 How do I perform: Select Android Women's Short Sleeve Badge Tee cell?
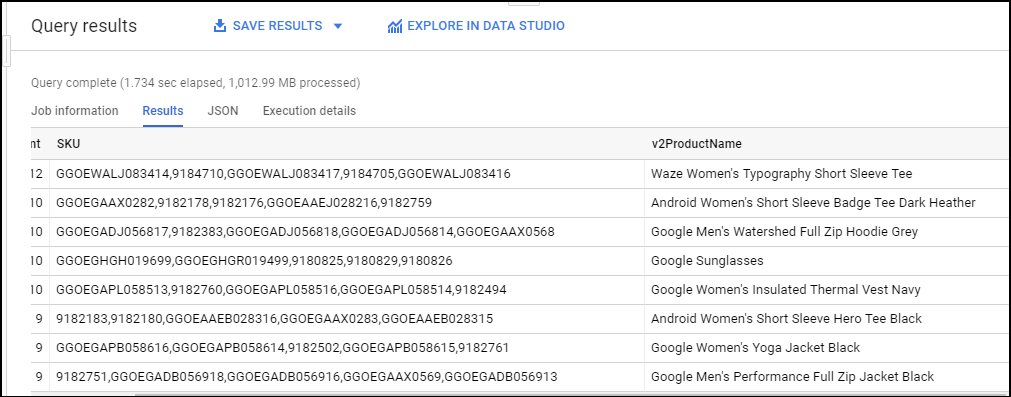(827, 203)
